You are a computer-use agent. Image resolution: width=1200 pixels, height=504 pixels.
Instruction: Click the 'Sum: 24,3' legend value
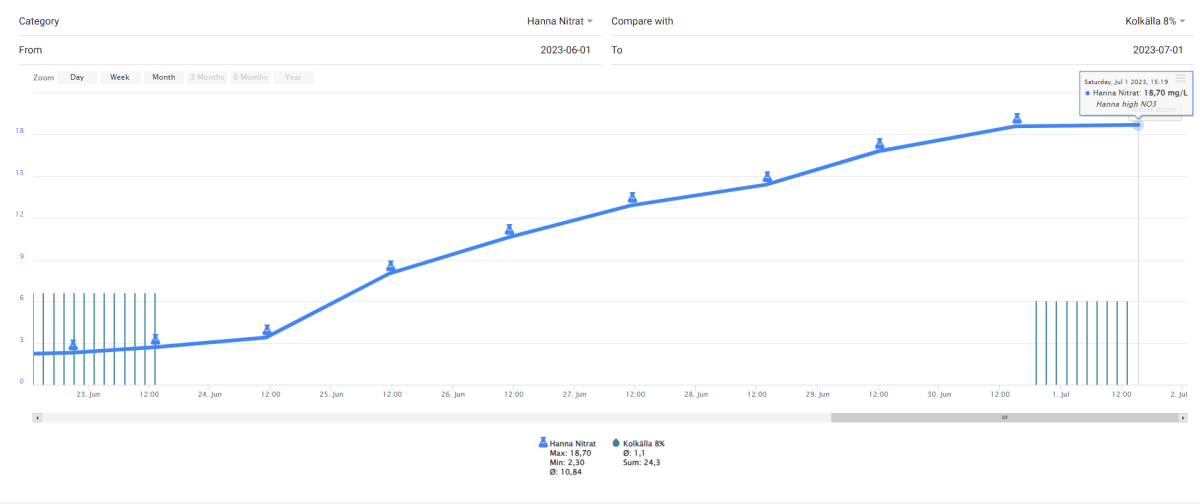click(642, 462)
